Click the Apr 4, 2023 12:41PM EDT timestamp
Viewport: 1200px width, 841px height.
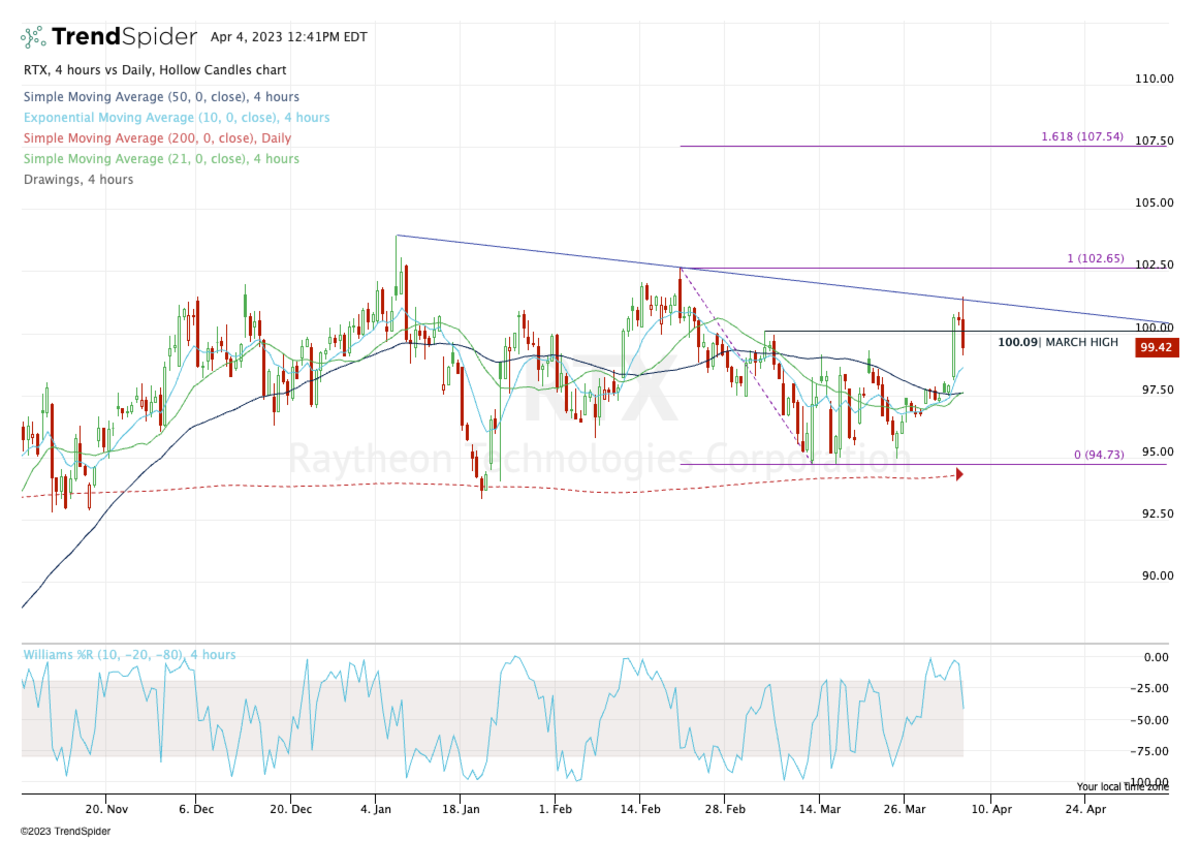click(x=288, y=36)
